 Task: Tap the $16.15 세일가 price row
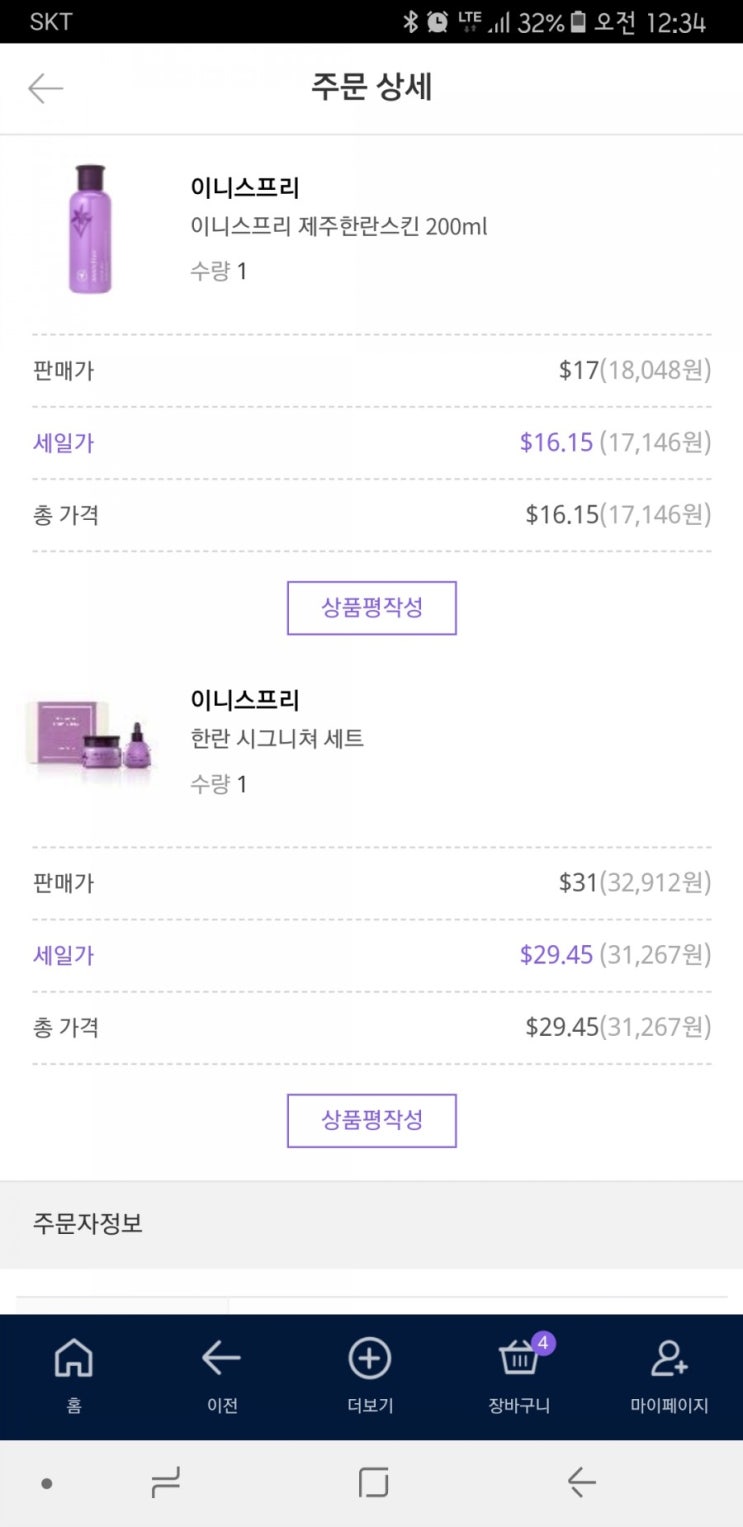click(371, 443)
